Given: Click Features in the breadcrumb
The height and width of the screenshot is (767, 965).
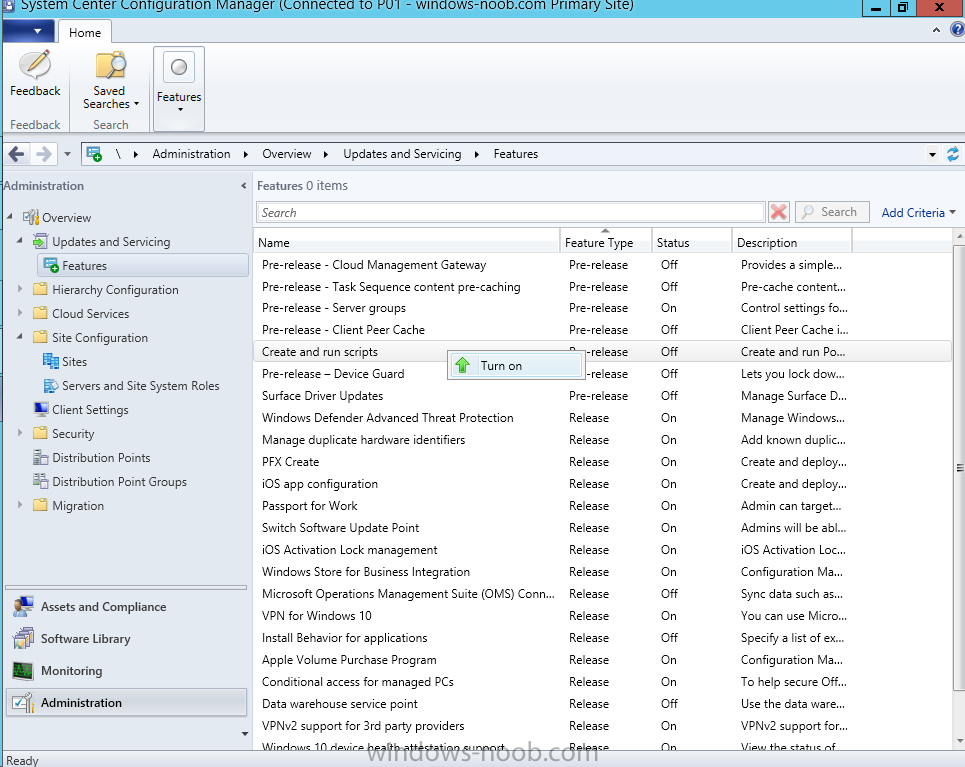Looking at the screenshot, I should pyautogui.click(x=516, y=154).
